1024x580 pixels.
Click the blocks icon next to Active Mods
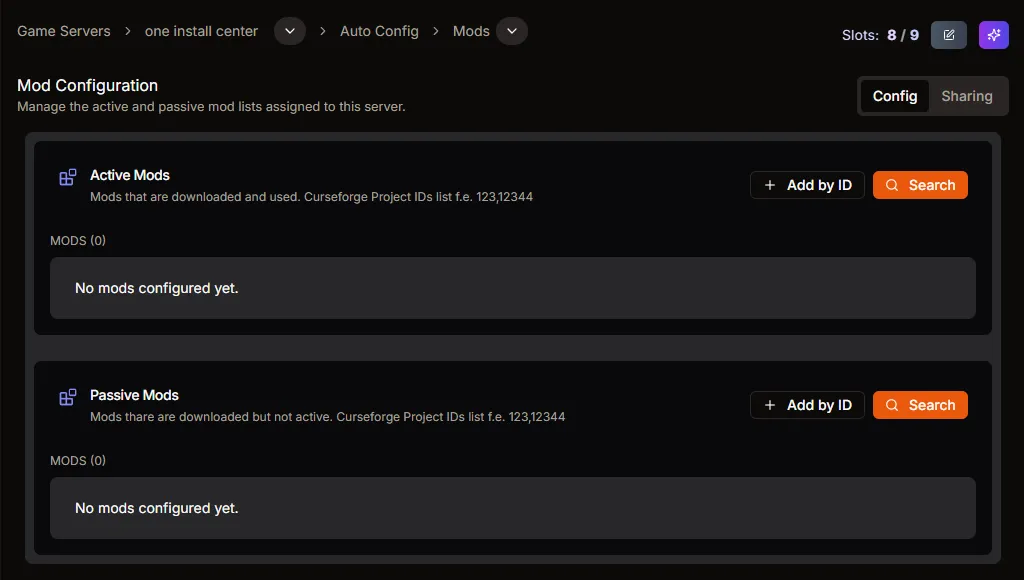click(67, 176)
